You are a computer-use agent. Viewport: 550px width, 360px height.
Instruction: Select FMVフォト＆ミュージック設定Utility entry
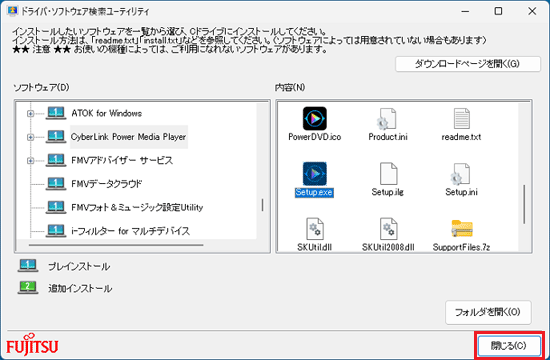pyautogui.click(x=137, y=207)
